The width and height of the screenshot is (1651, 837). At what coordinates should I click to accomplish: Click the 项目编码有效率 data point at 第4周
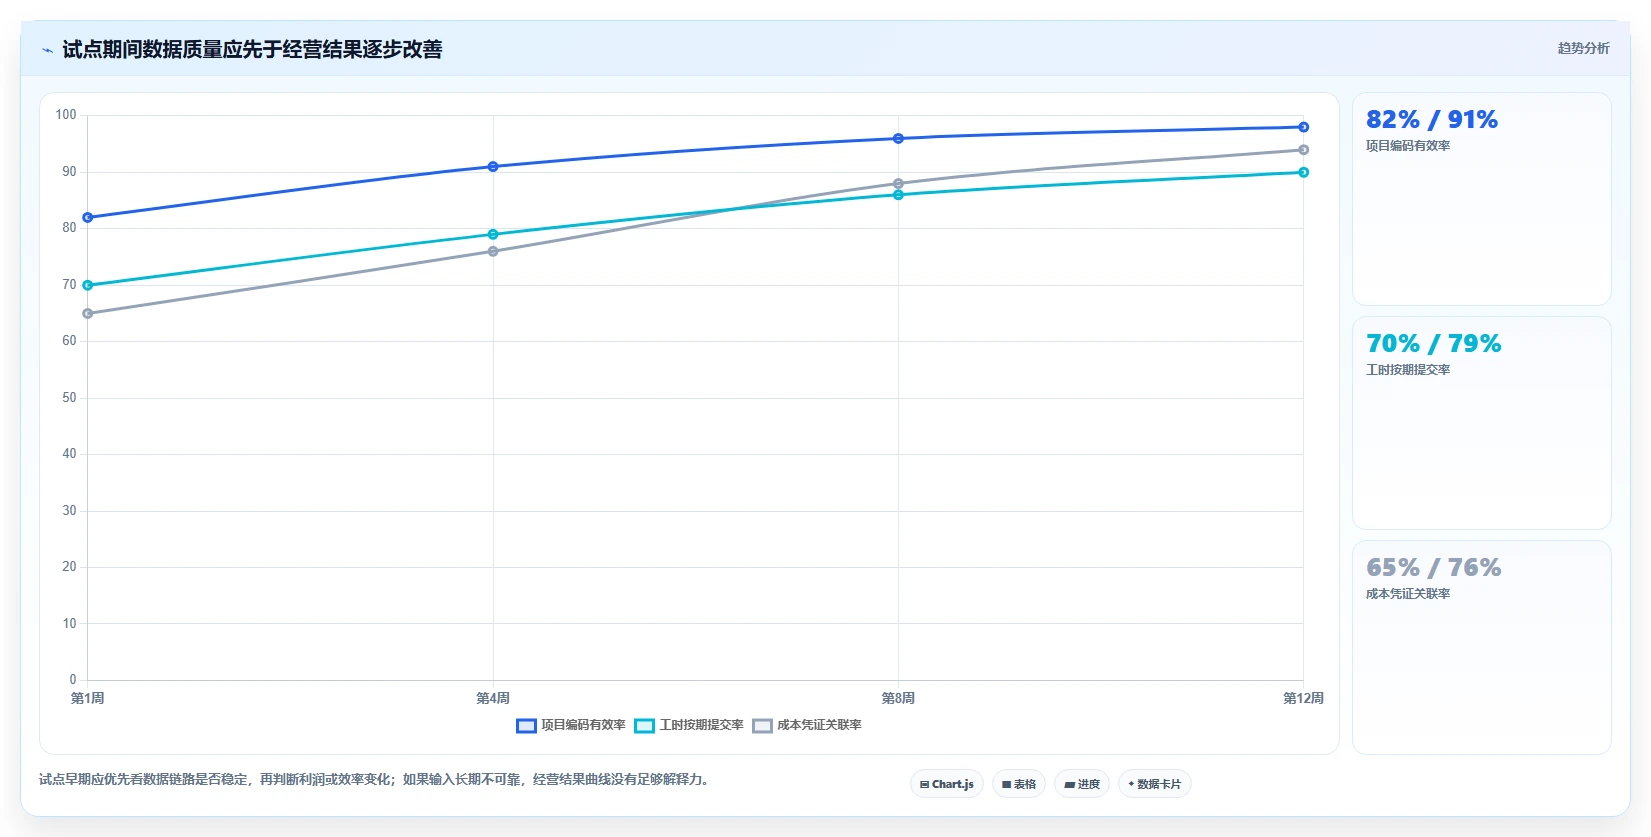(493, 167)
